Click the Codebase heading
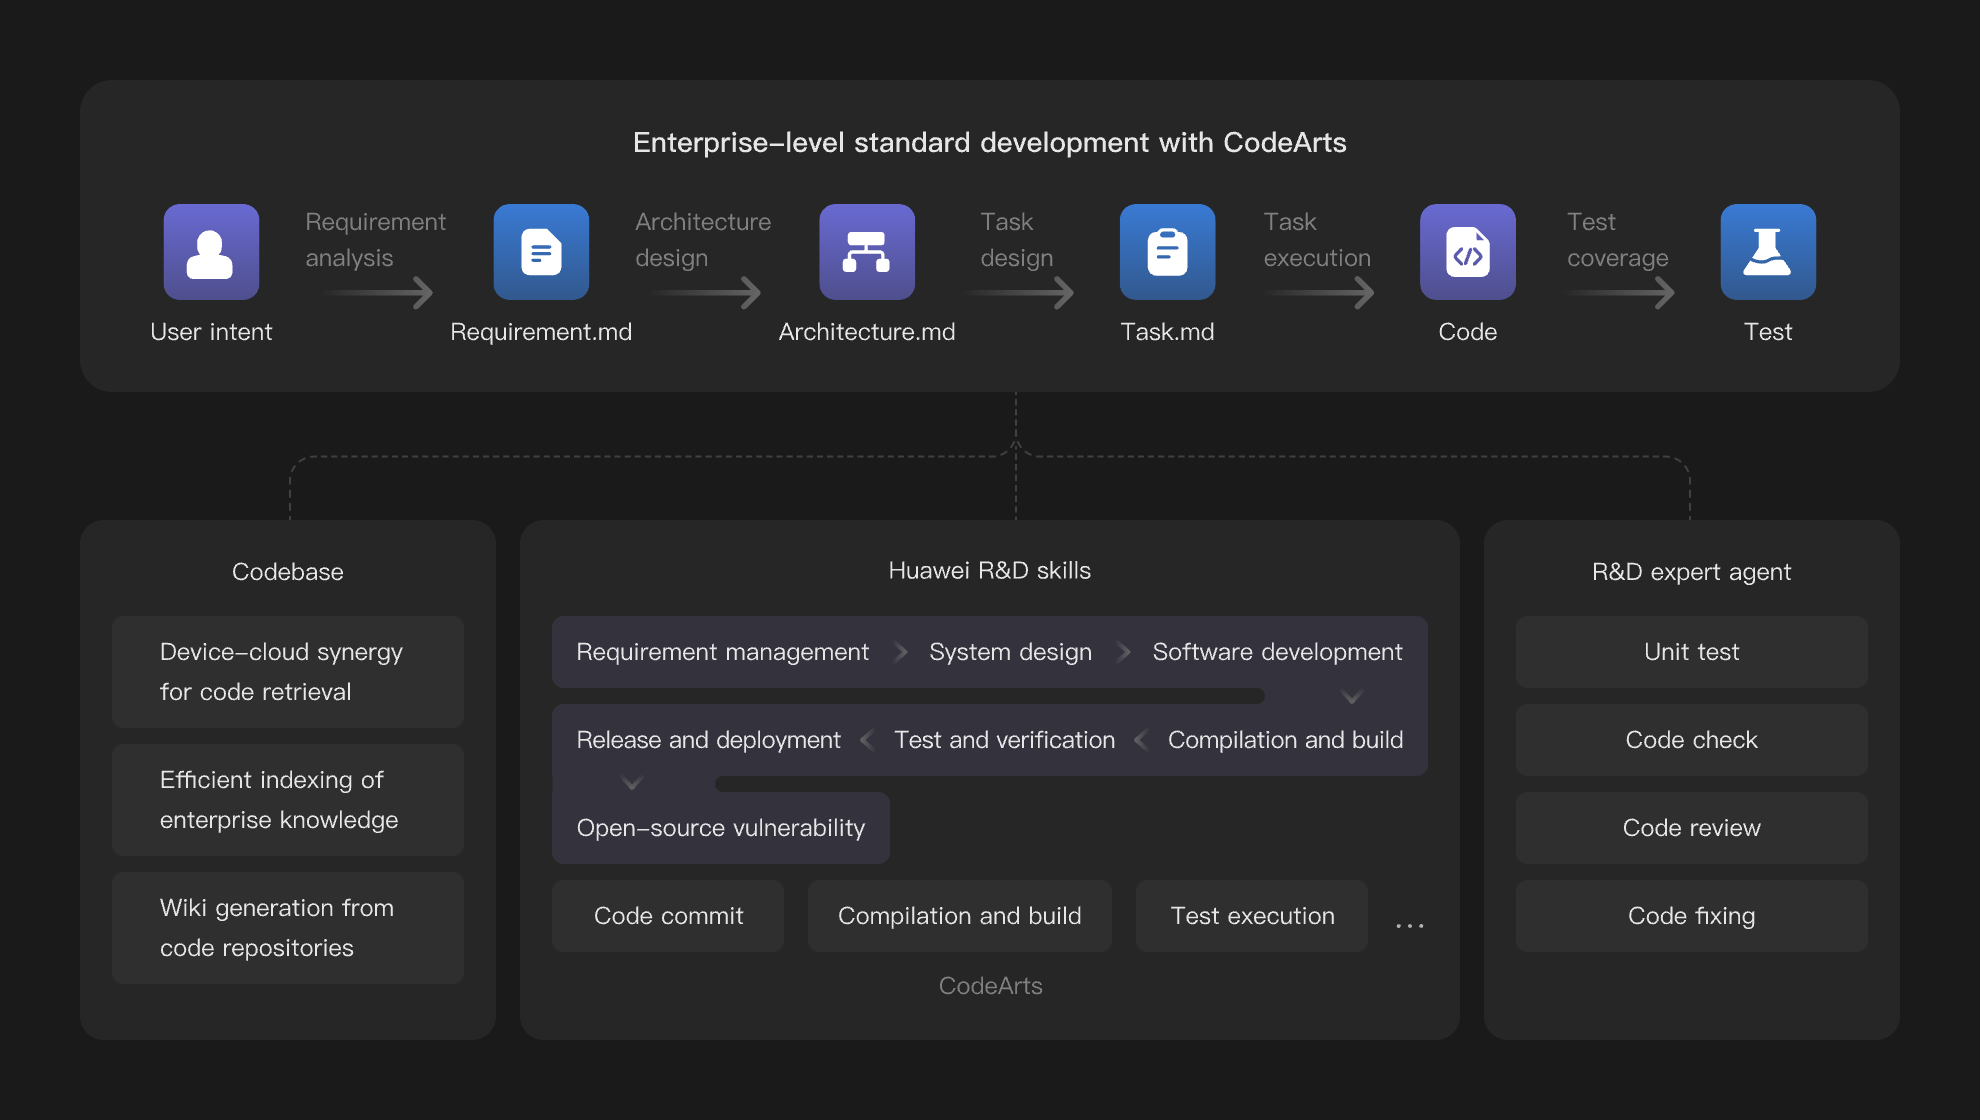The width and height of the screenshot is (1980, 1120). pyautogui.click(x=288, y=572)
